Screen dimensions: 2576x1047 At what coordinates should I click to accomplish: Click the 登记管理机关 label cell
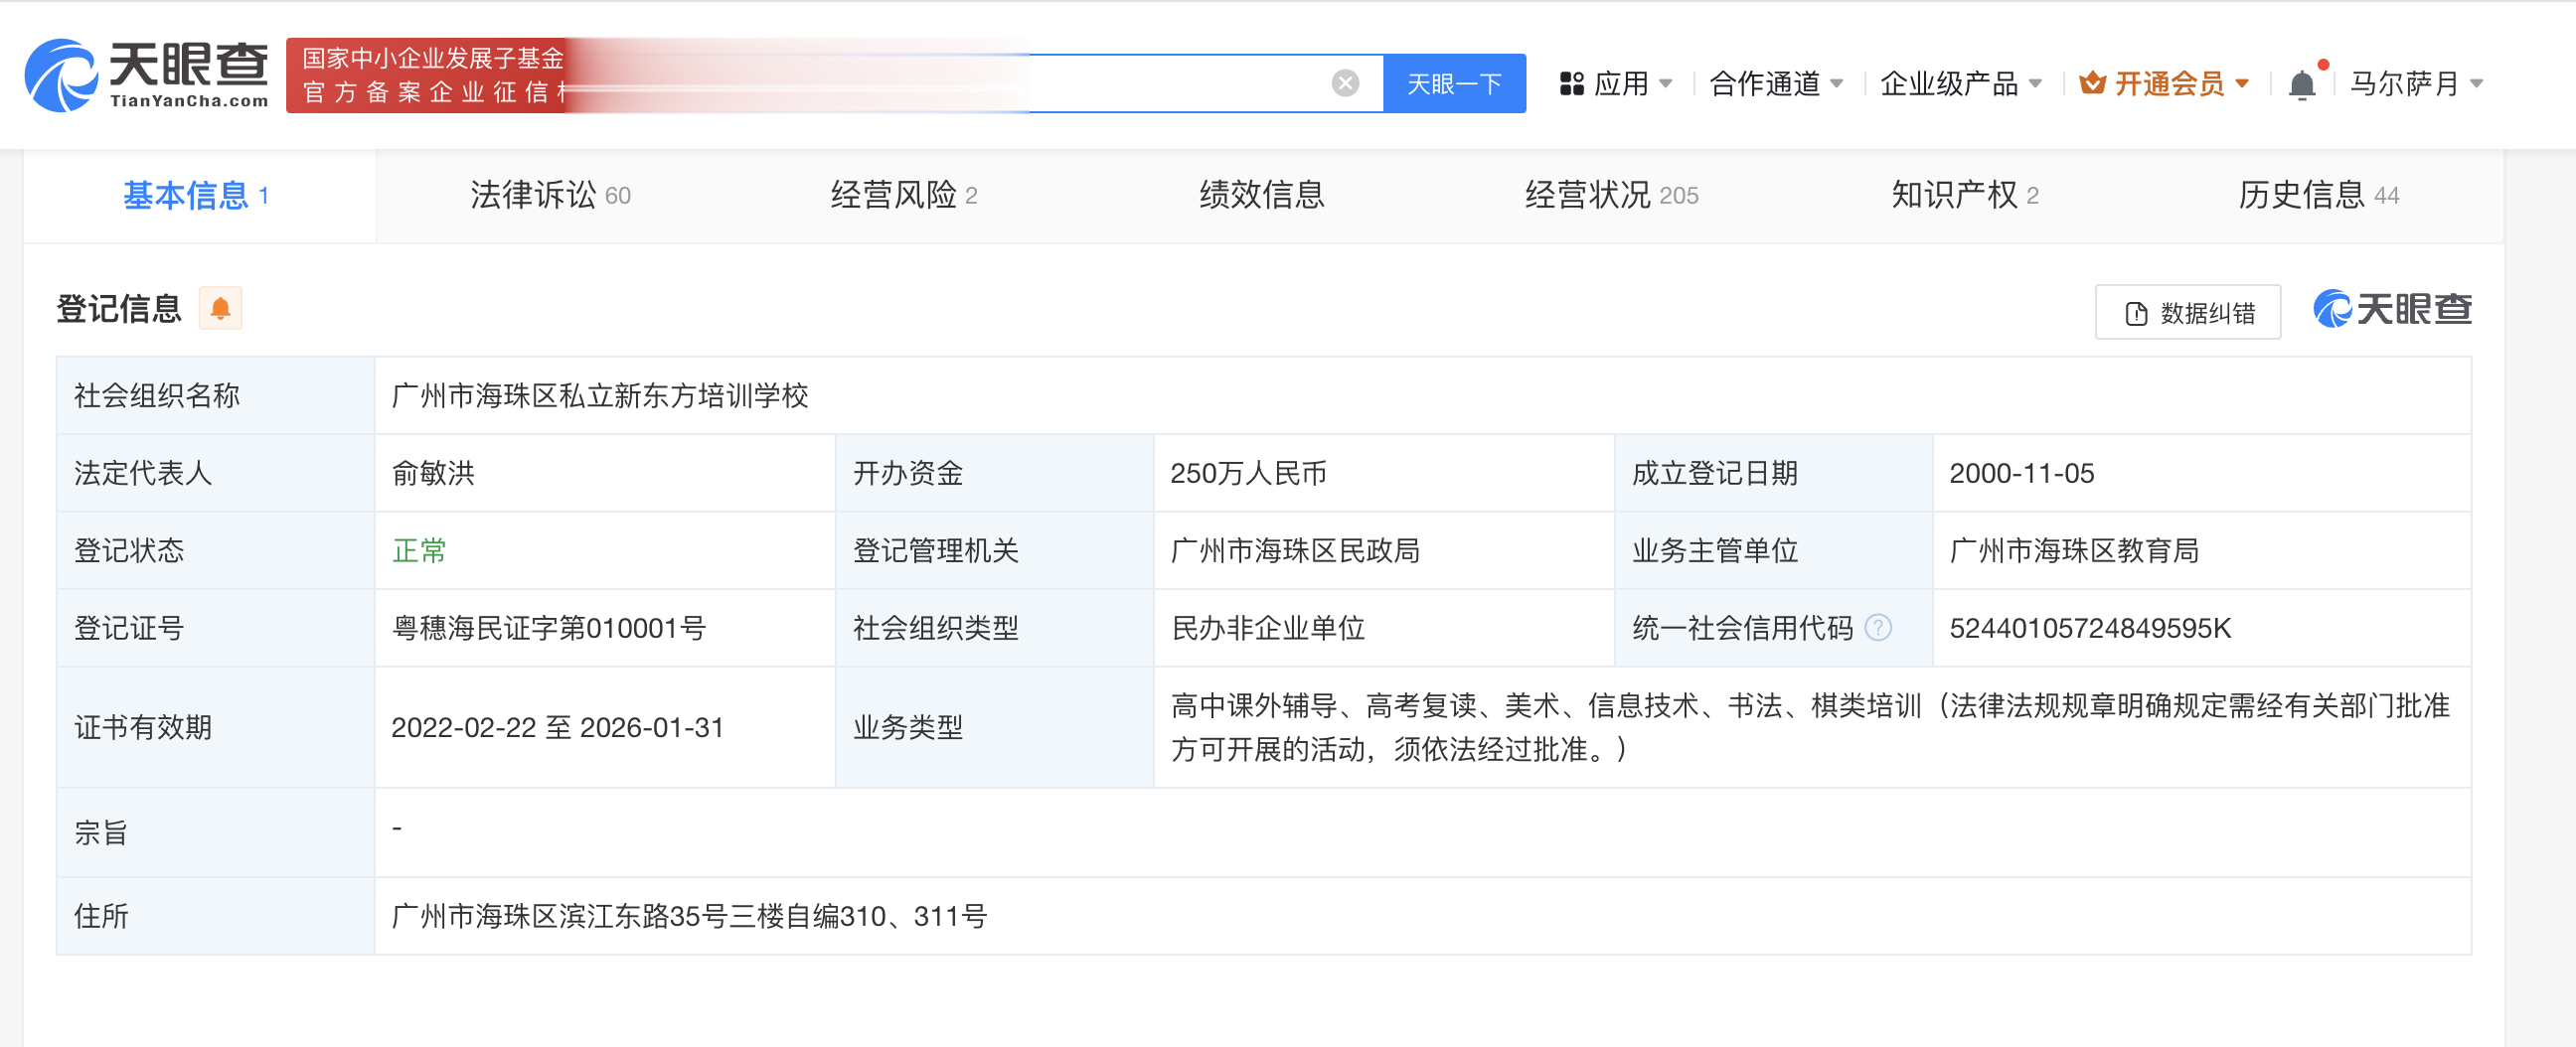[995, 550]
